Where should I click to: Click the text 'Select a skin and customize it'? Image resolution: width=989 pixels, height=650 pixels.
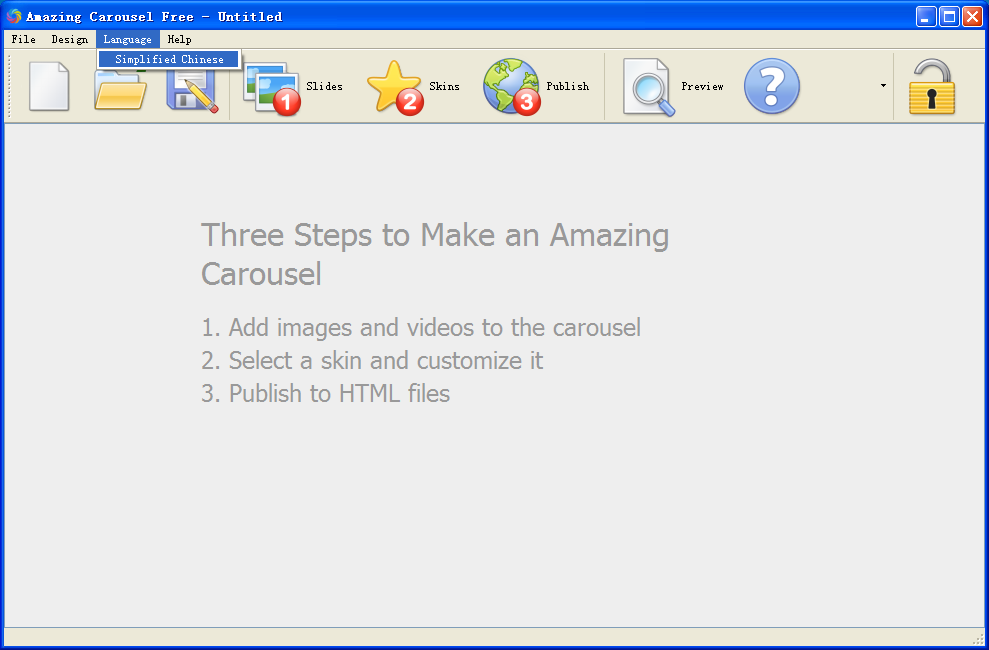pyautogui.click(x=385, y=361)
